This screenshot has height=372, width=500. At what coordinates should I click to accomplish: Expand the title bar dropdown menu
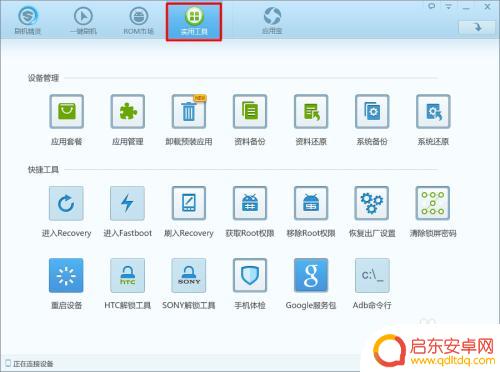click(449, 7)
